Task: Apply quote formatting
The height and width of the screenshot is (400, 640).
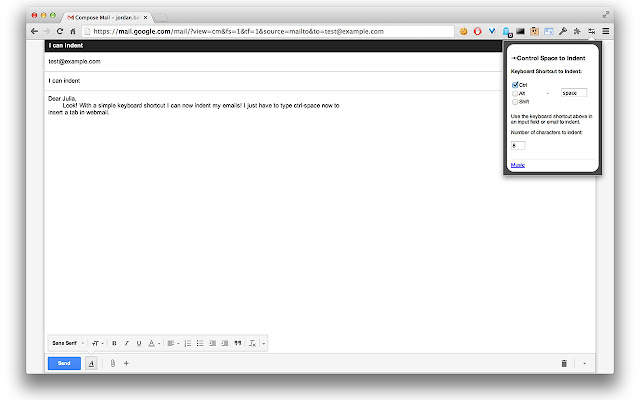Action: (238, 343)
